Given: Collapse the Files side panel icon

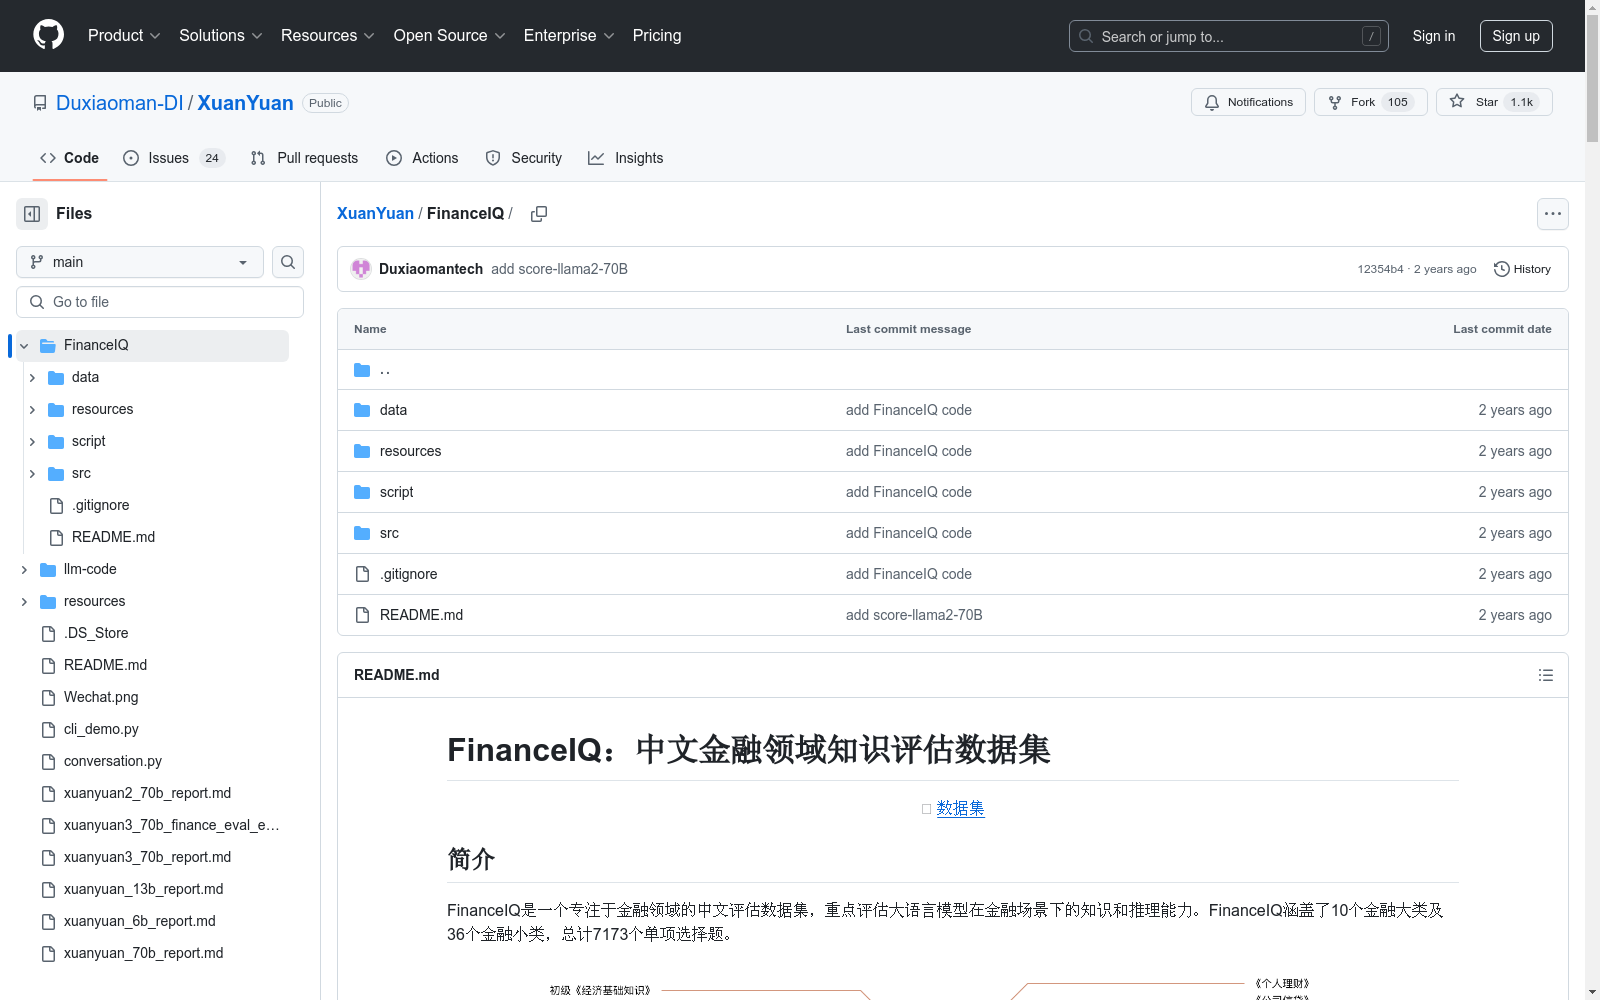Looking at the screenshot, I should [31, 213].
